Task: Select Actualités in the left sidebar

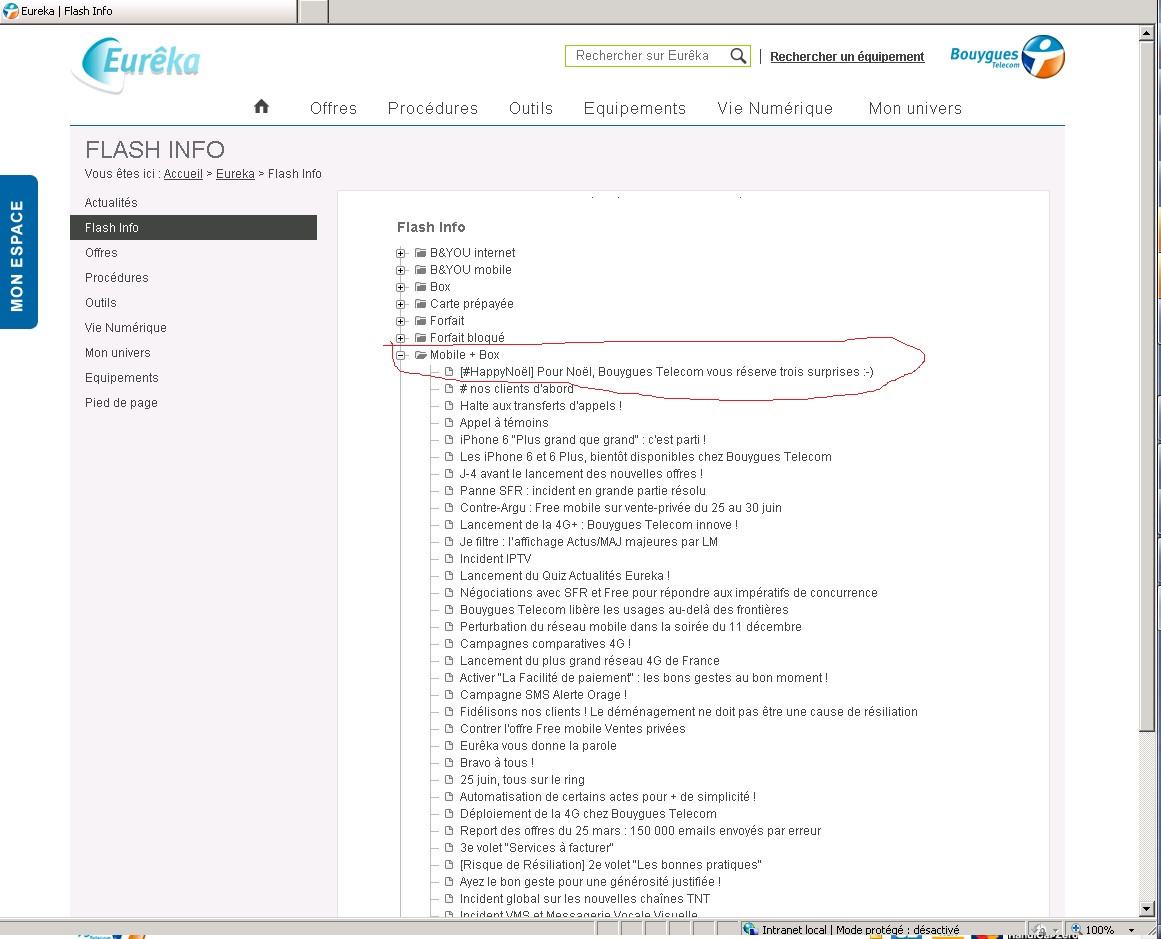Action: (x=111, y=202)
